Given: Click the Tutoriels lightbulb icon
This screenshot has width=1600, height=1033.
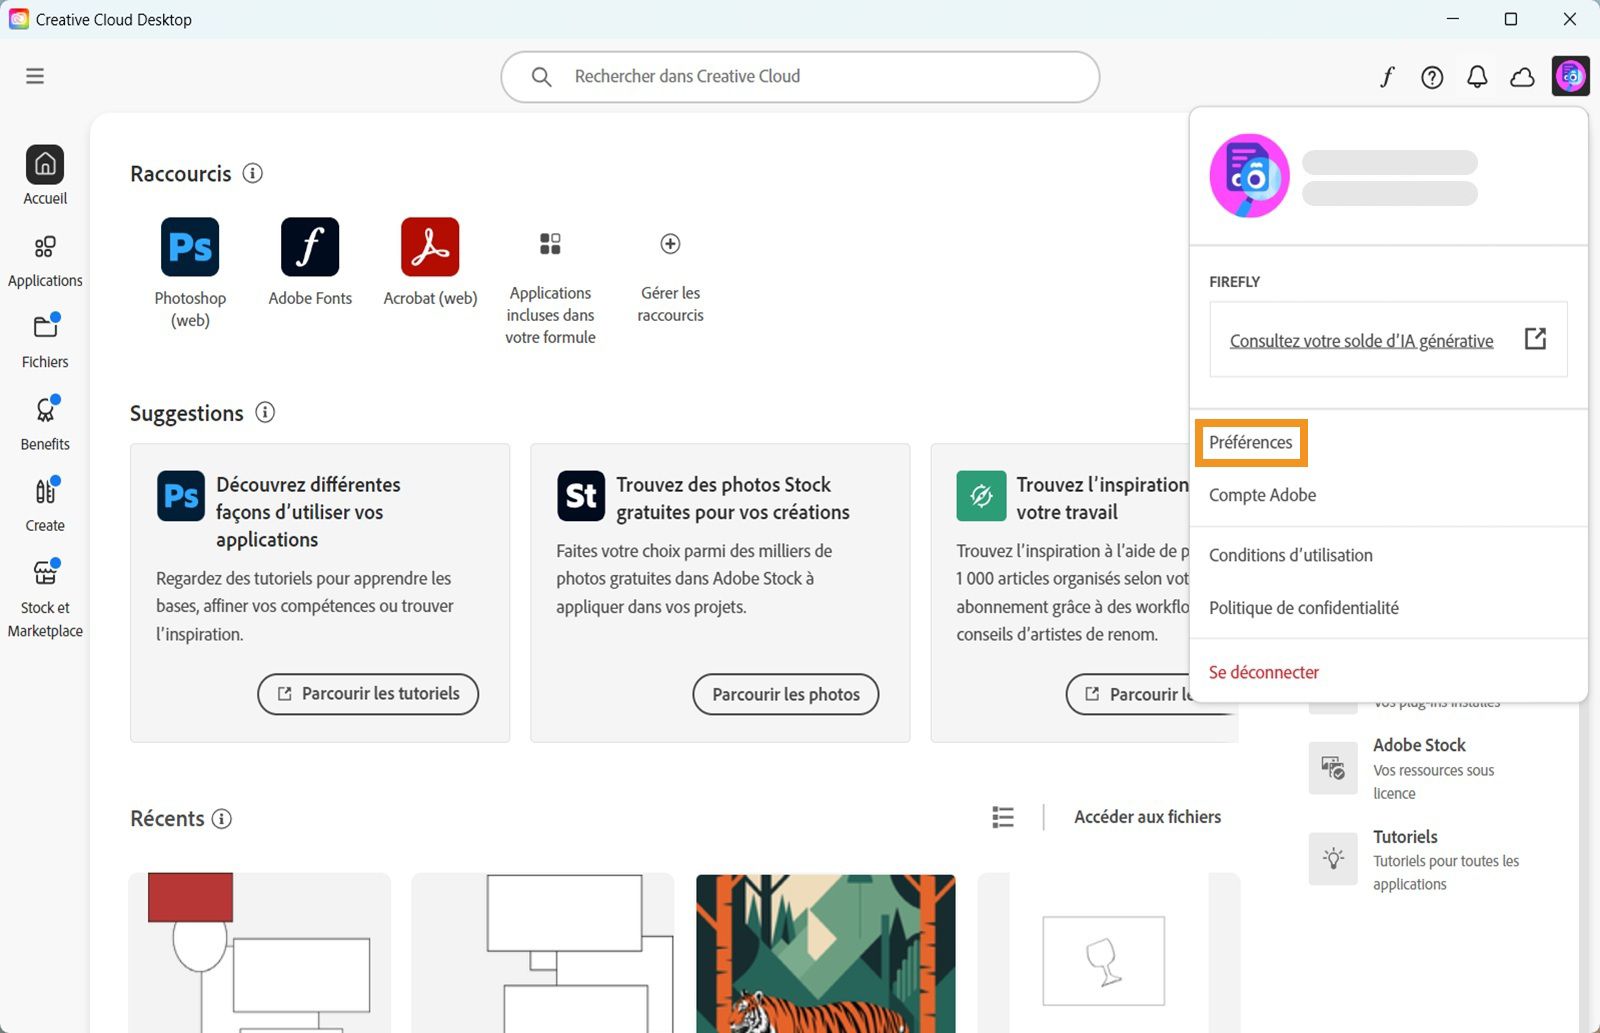Looking at the screenshot, I should [1333, 859].
